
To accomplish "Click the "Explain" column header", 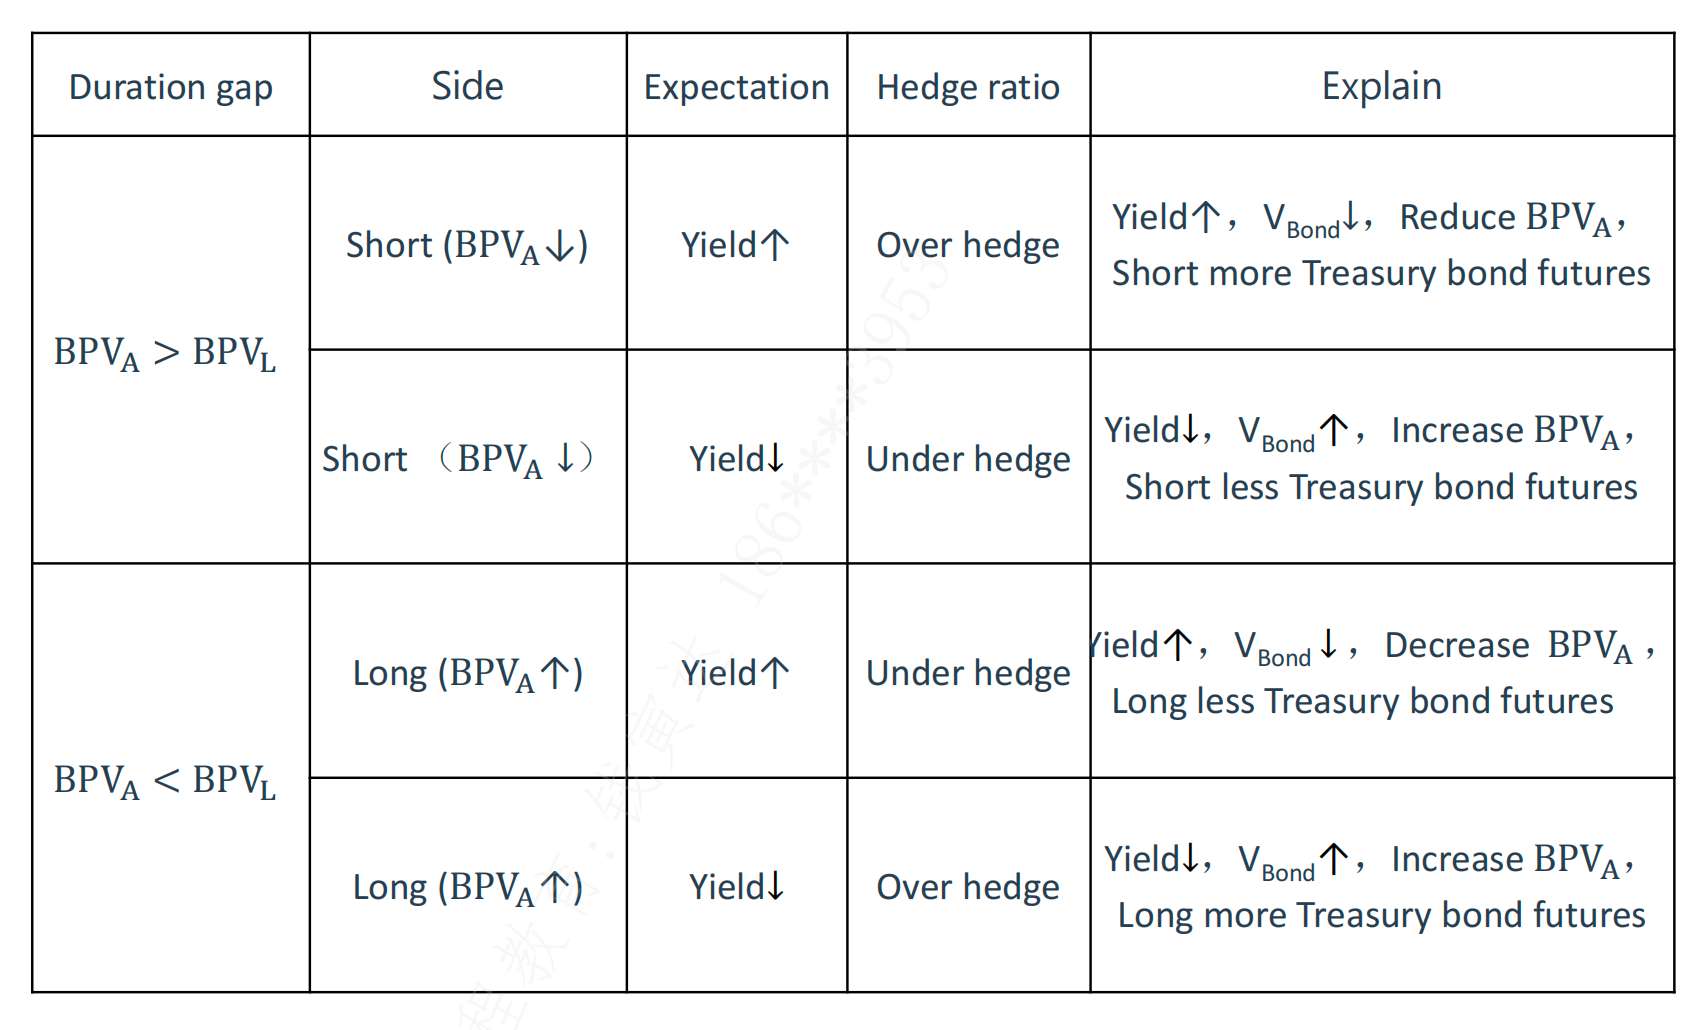I will (1381, 87).
